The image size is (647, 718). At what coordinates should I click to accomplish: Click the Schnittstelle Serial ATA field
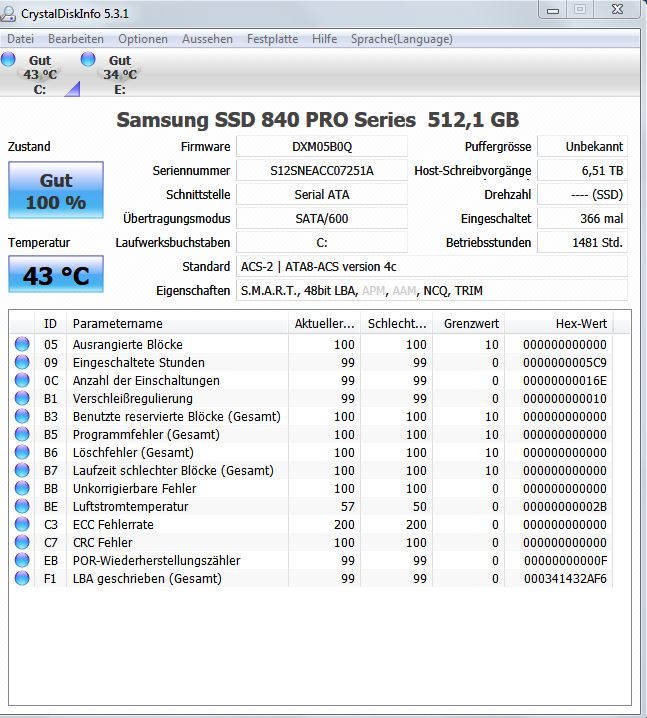(x=322, y=195)
